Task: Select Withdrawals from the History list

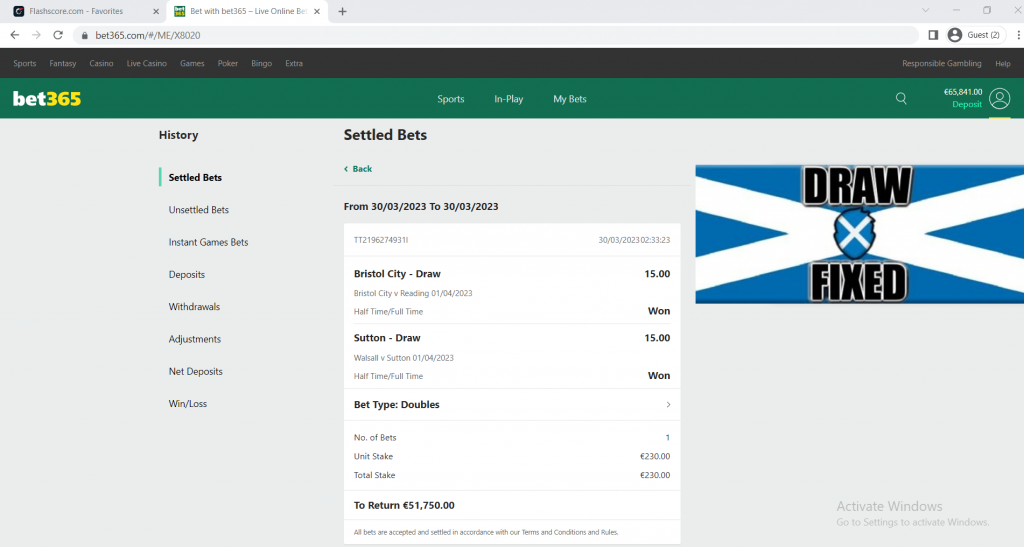Action: pyautogui.click(x=194, y=307)
